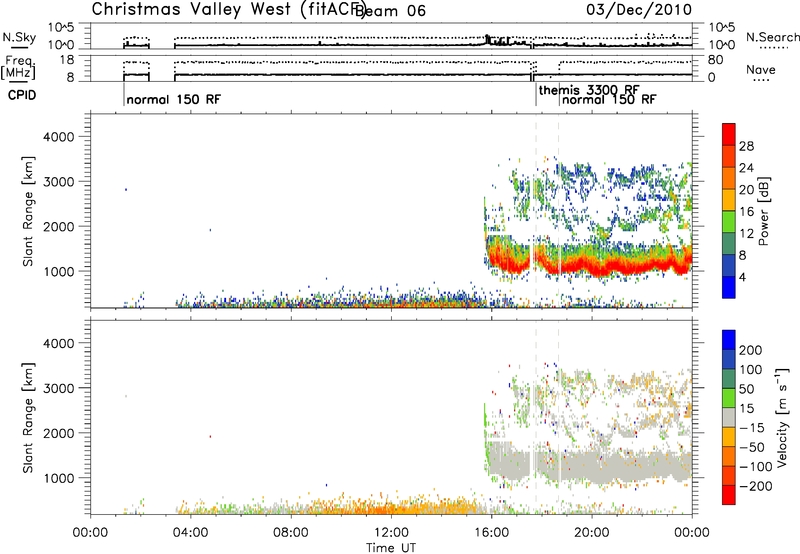Click the 'Power [dB]' colorbar label
800x554 pixels.
764,211
